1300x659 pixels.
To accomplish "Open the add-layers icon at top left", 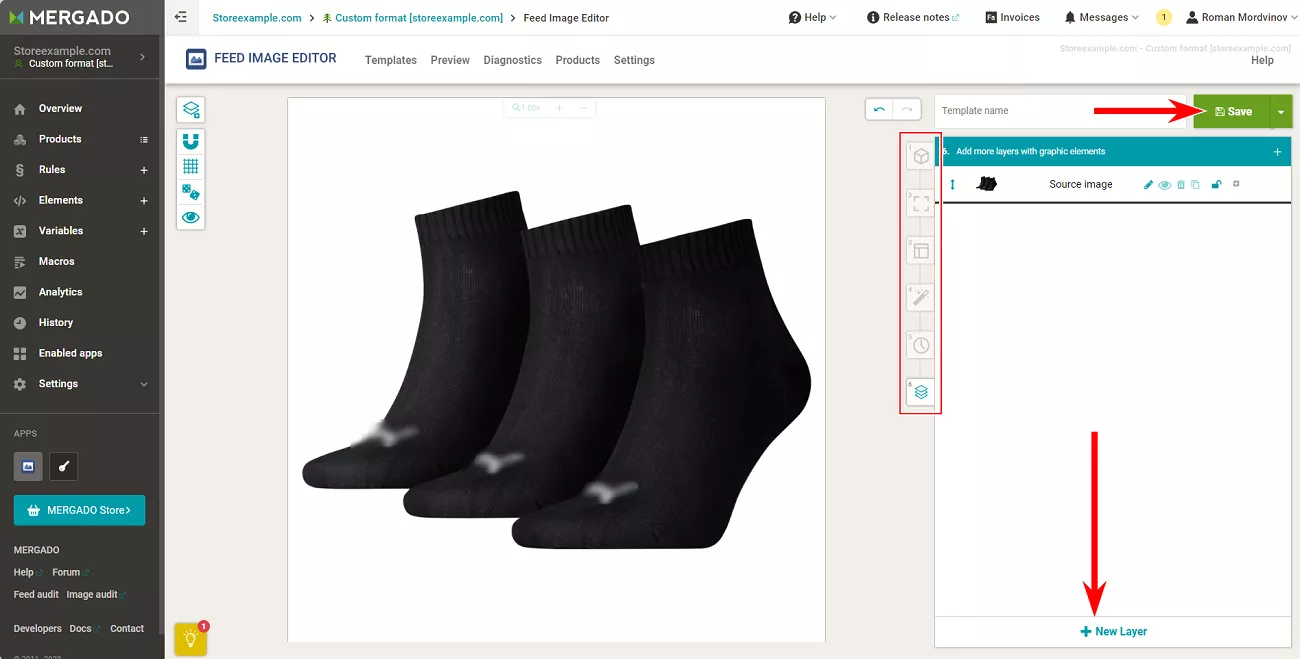I will click(191, 110).
